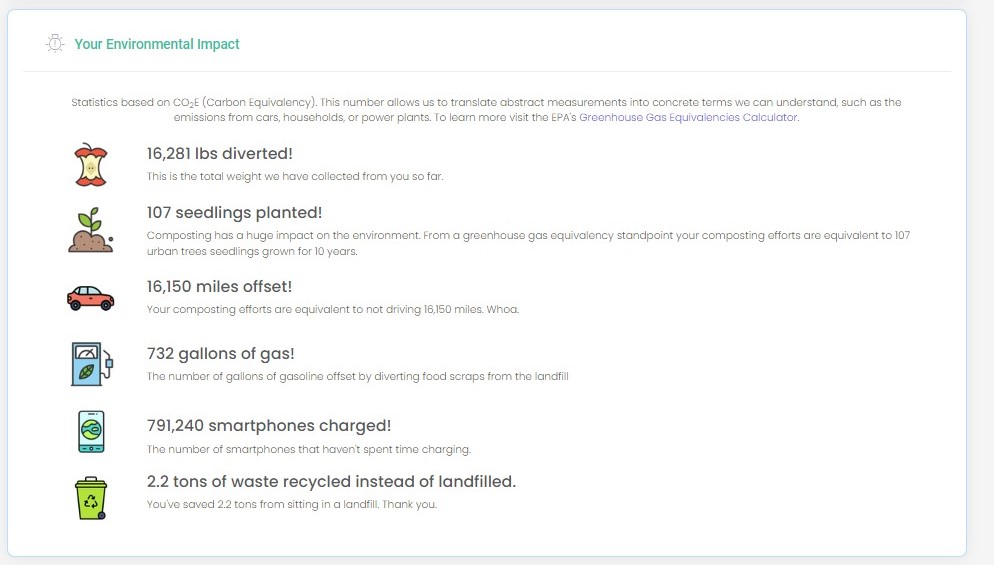Select the 16,281 lbs diverted heading
This screenshot has width=994, height=565.
click(219, 154)
